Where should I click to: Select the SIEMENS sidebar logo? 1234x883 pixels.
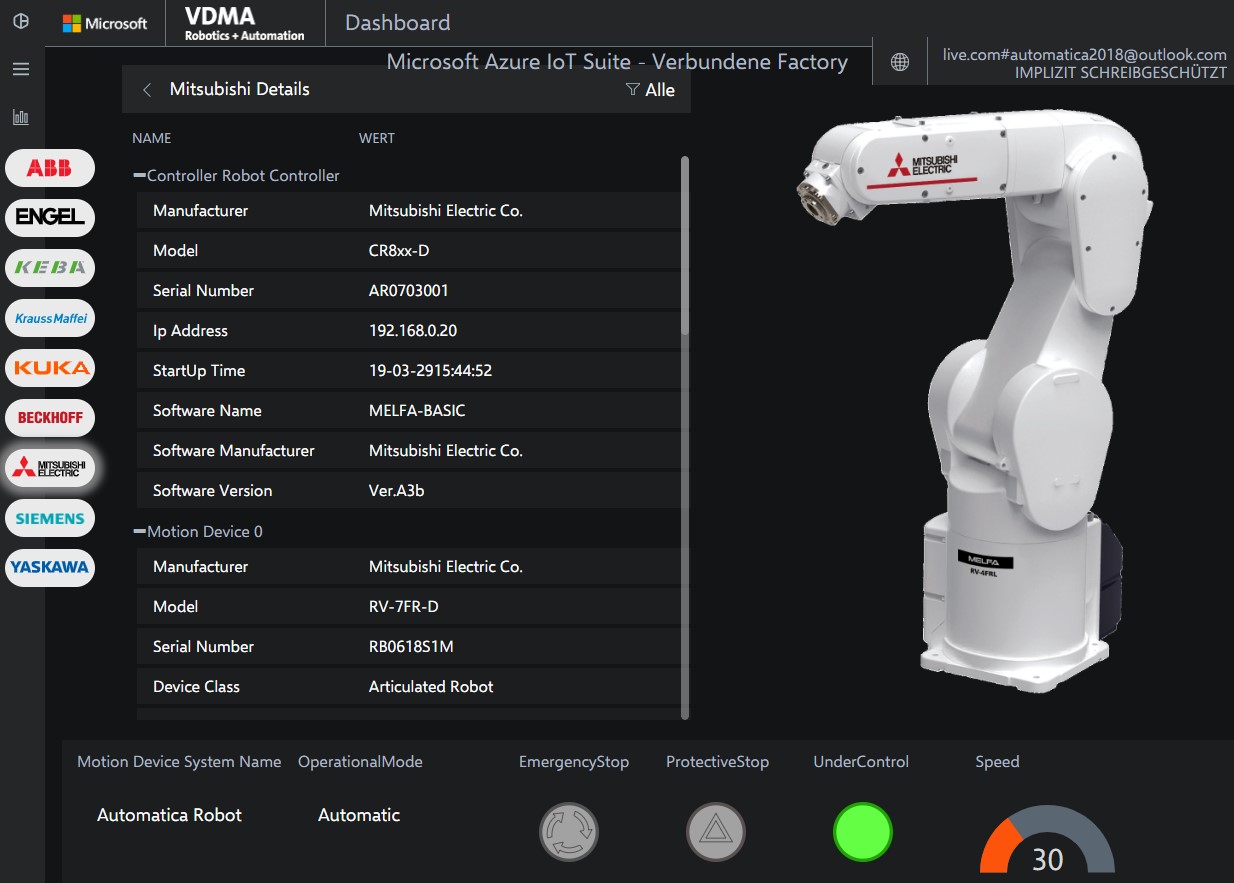tap(49, 518)
